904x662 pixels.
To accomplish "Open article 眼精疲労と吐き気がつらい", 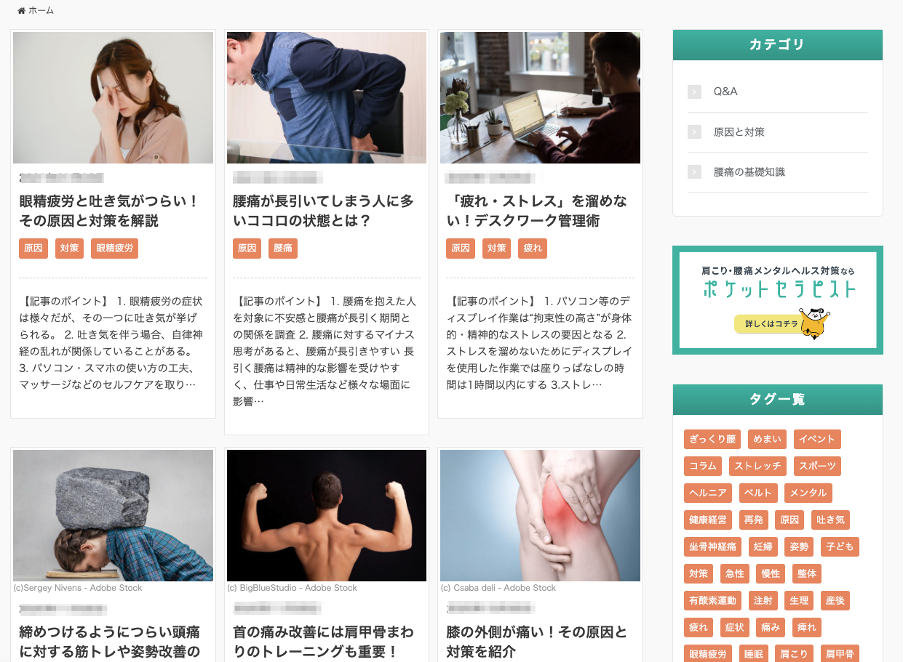I will [108, 210].
